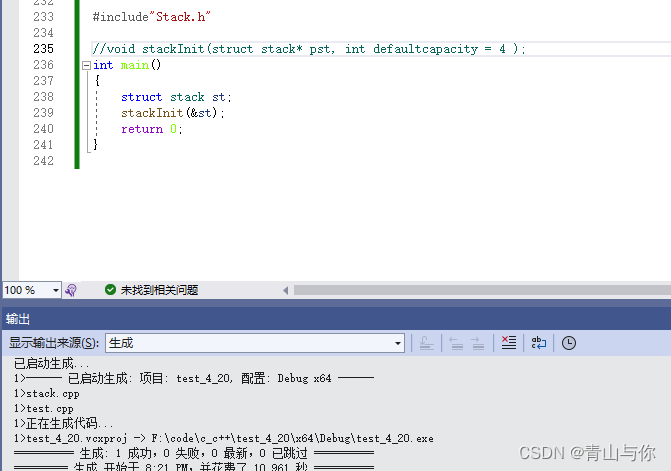Open the zoom level 100 % dropdown
The height and width of the screenshot is (471, 671).
pos(54,290)
